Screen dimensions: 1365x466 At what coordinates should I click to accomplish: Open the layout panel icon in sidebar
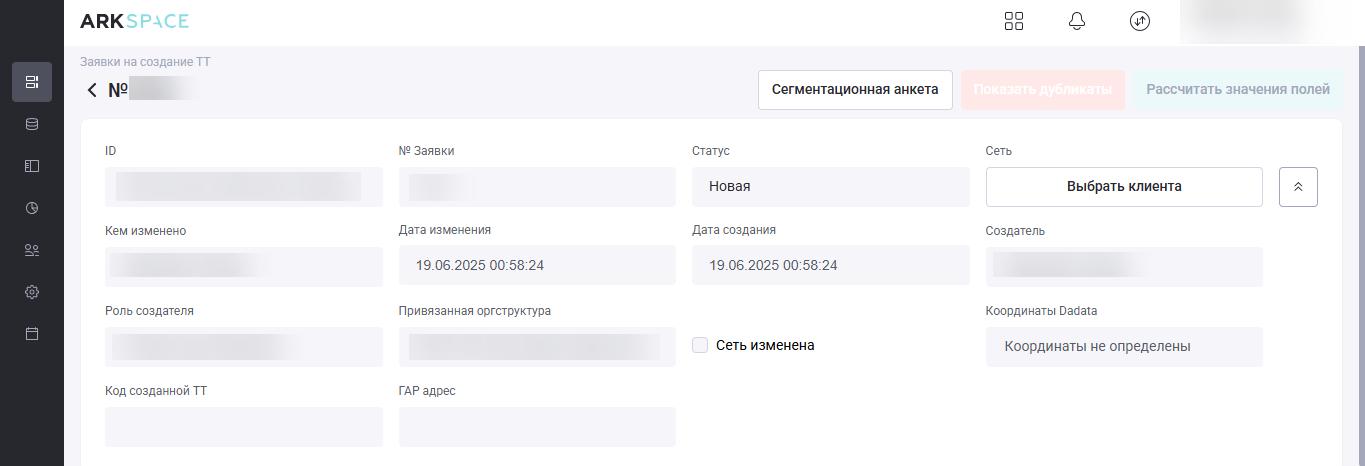pyautogui.click(x=32, y=166)
